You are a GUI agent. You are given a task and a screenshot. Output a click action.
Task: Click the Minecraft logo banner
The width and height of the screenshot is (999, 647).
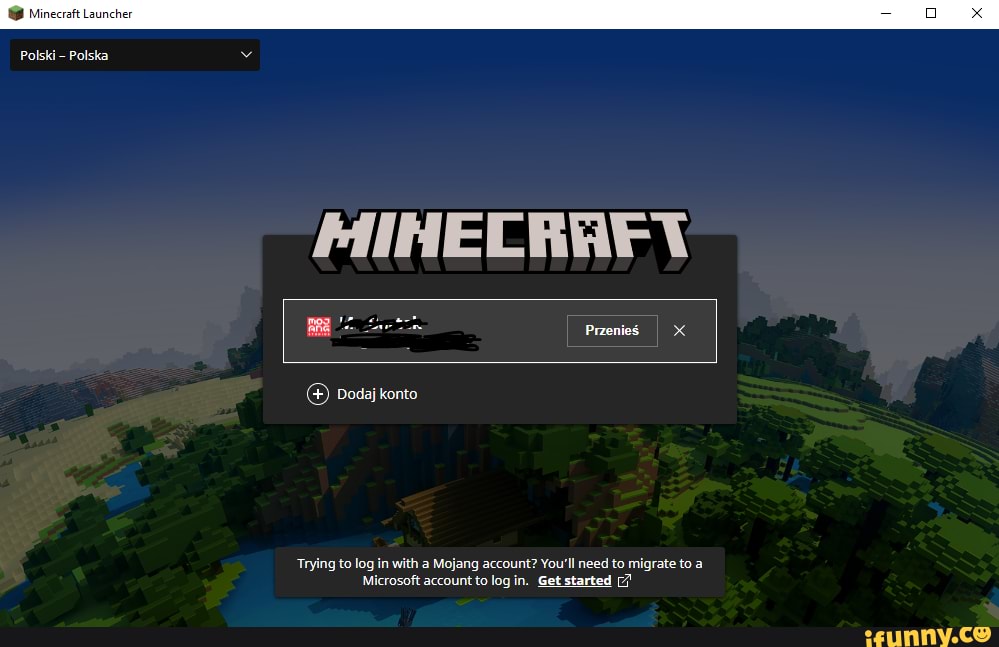coord(500,238)
